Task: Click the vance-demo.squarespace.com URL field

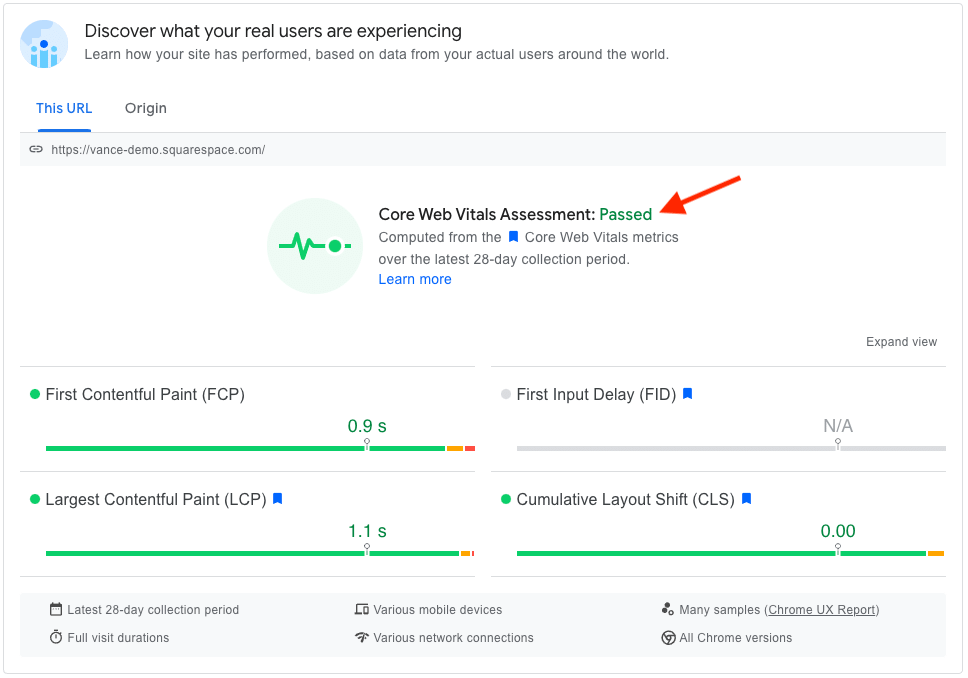Action: point(158,150)
